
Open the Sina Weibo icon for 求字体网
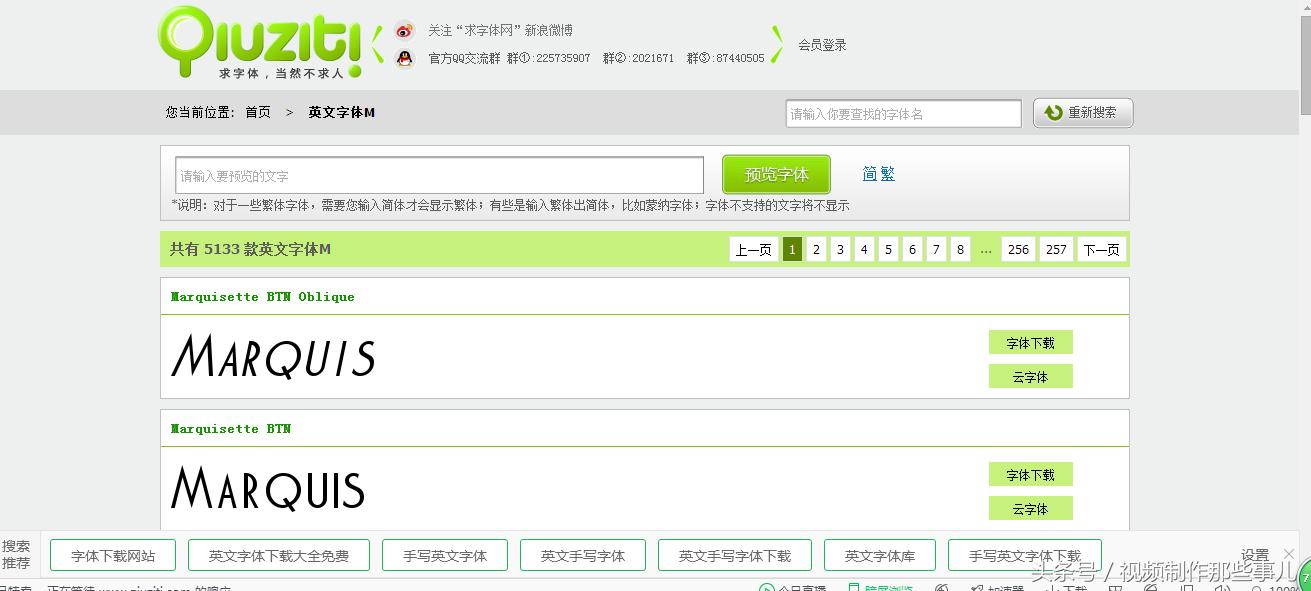(404, 29)
